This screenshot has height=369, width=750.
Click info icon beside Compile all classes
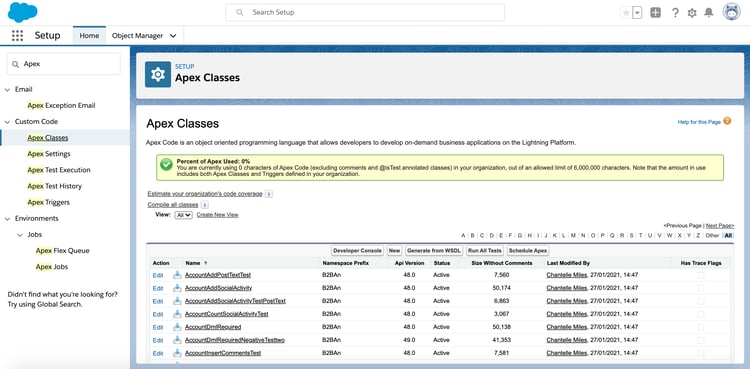[x=205, y=205]
